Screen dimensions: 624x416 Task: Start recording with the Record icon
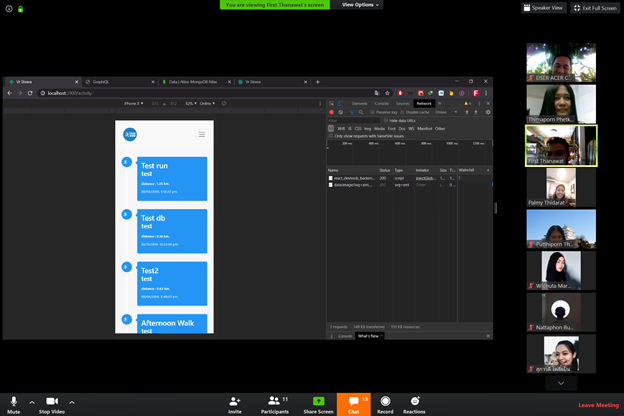coord(385,401)
